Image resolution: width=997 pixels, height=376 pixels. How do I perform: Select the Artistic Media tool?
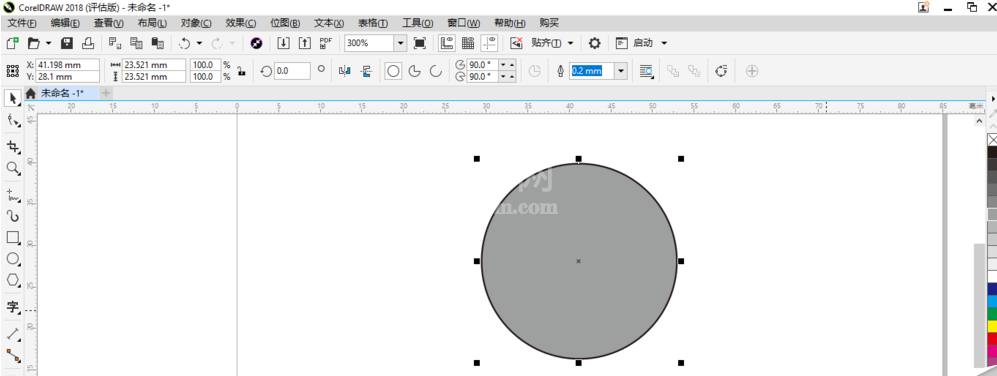point(13,216)
